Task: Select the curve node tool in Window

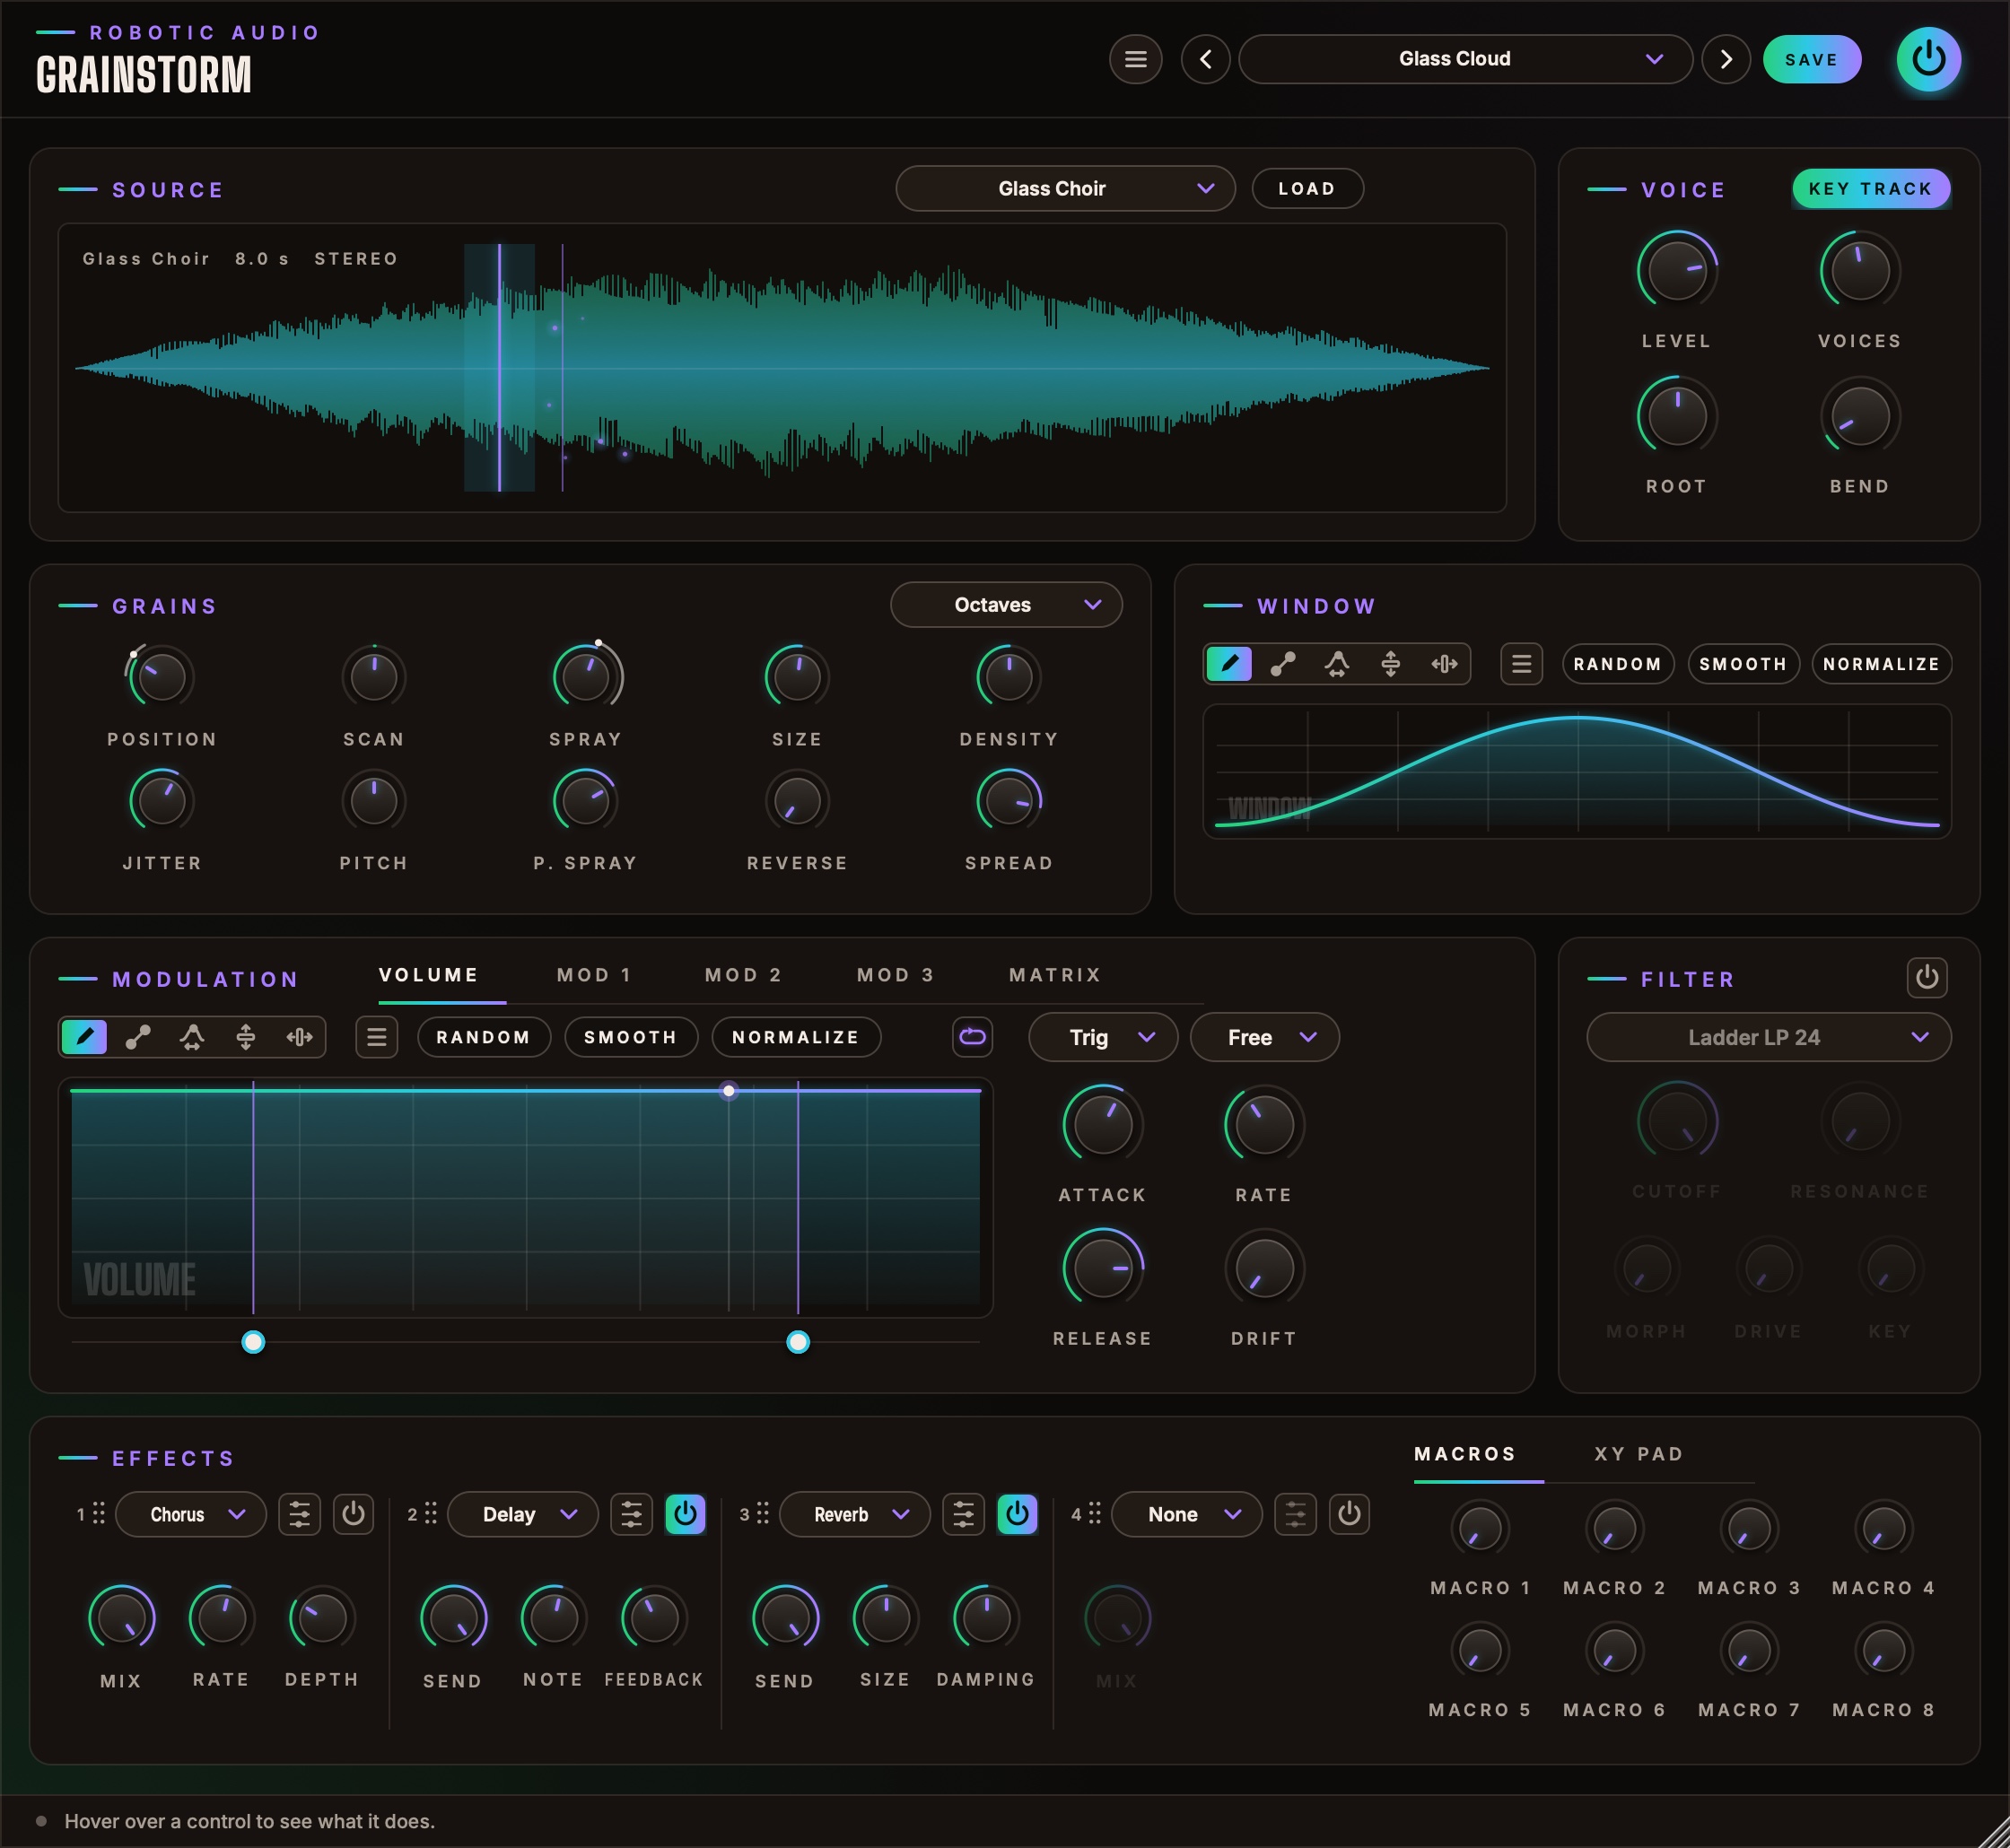Action: click(1337, 664)
